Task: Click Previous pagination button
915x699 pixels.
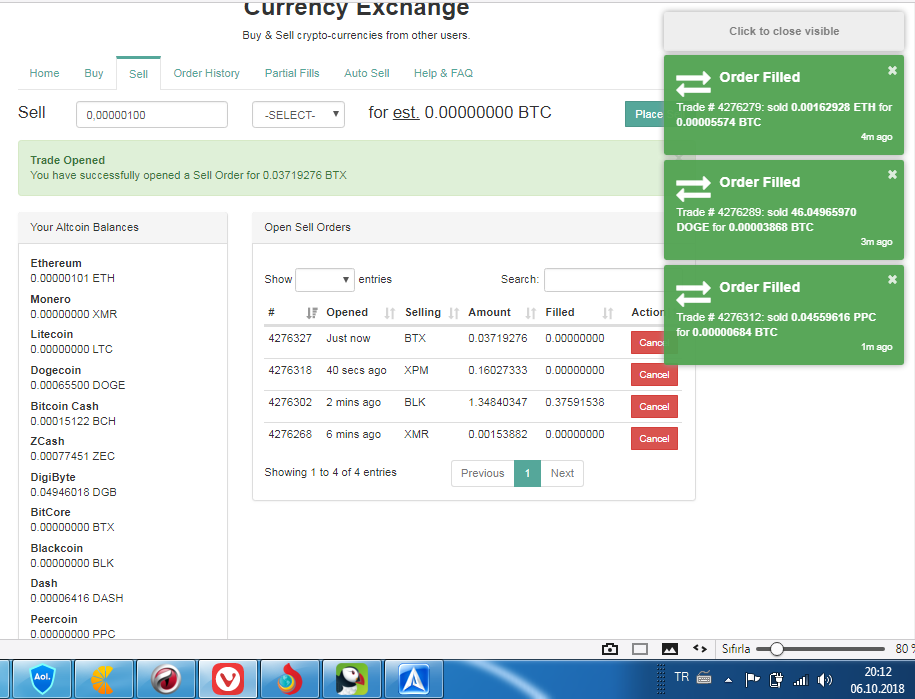Action: 483,473
